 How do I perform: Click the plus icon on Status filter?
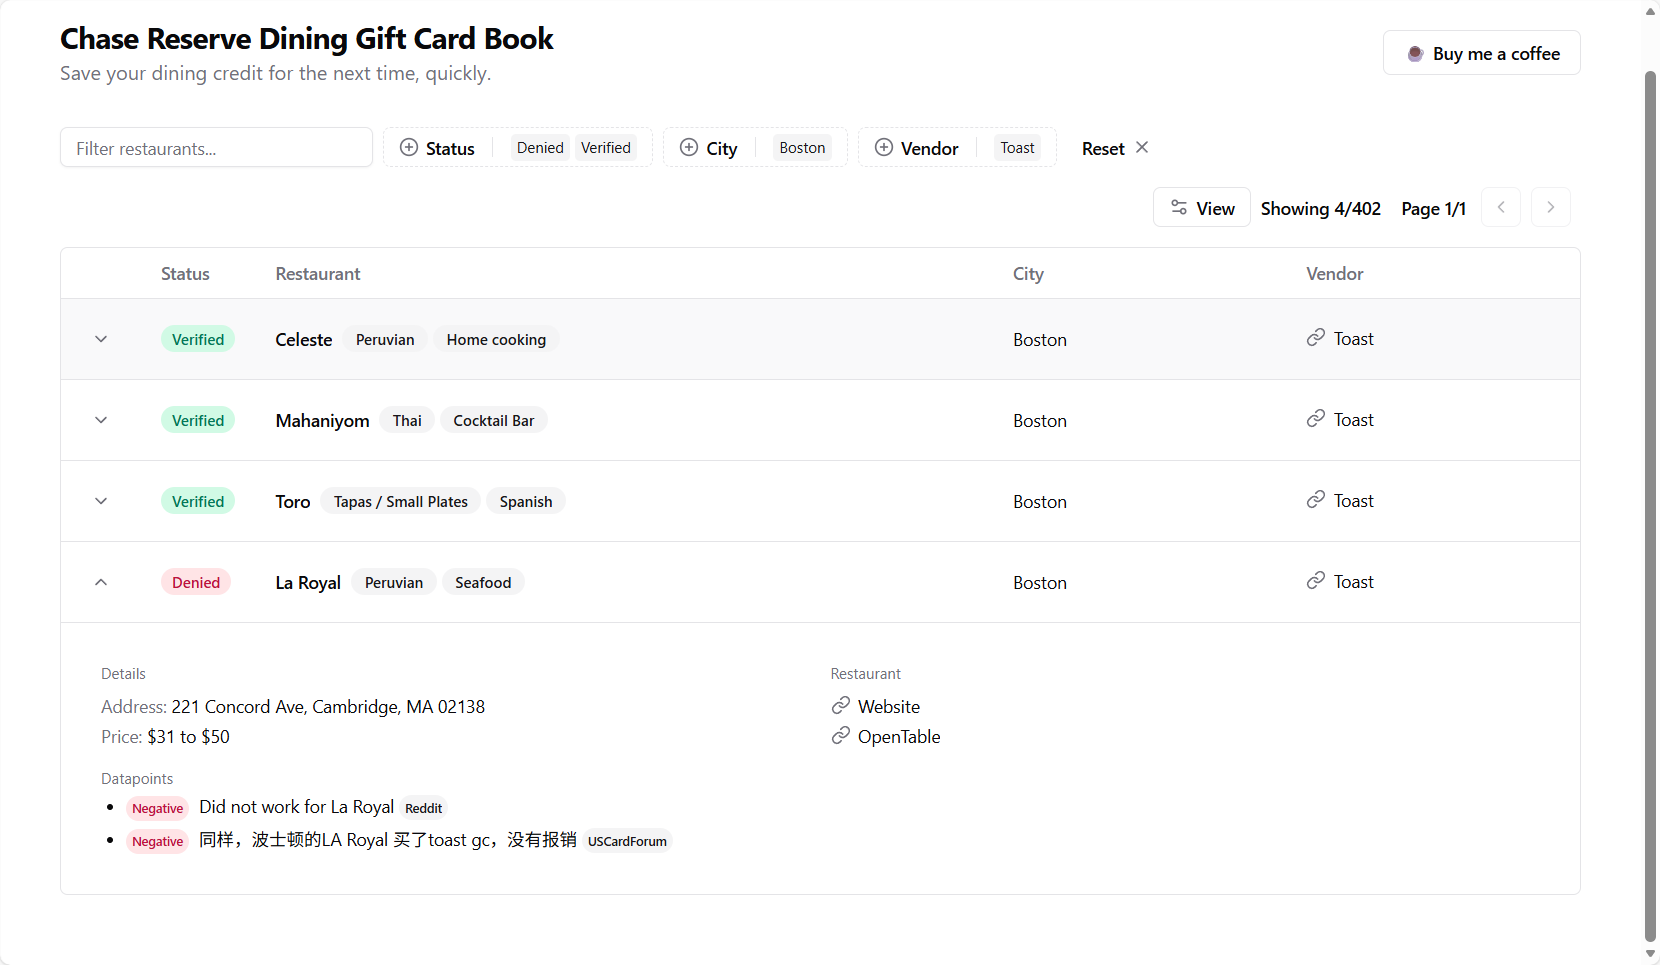point(409,148)
